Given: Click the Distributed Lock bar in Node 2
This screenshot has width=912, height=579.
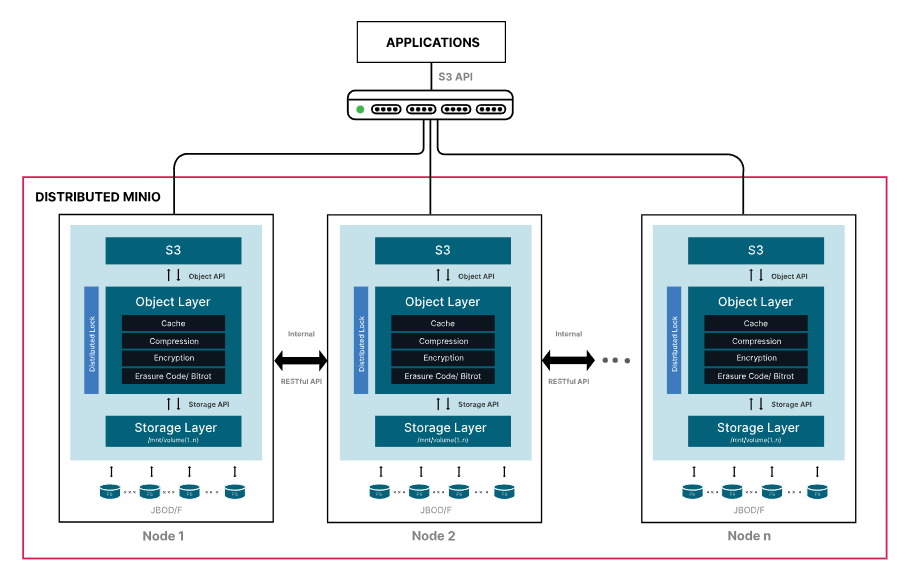Looking at the screenshot, I should [361, 340].
